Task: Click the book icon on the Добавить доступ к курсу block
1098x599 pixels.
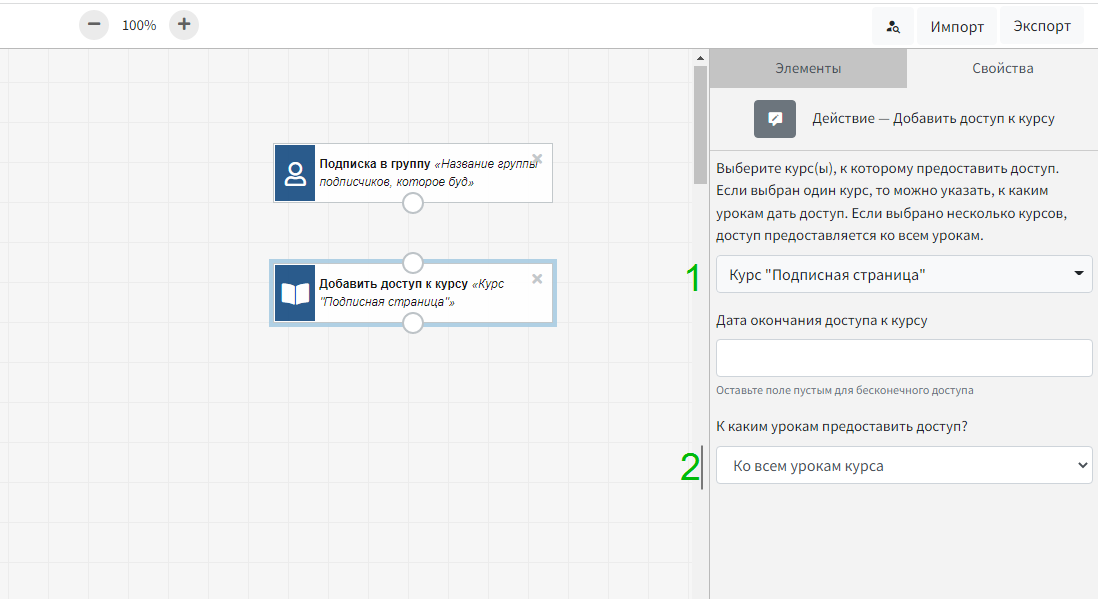Action: pyautogui.click(x=295, y=293)
